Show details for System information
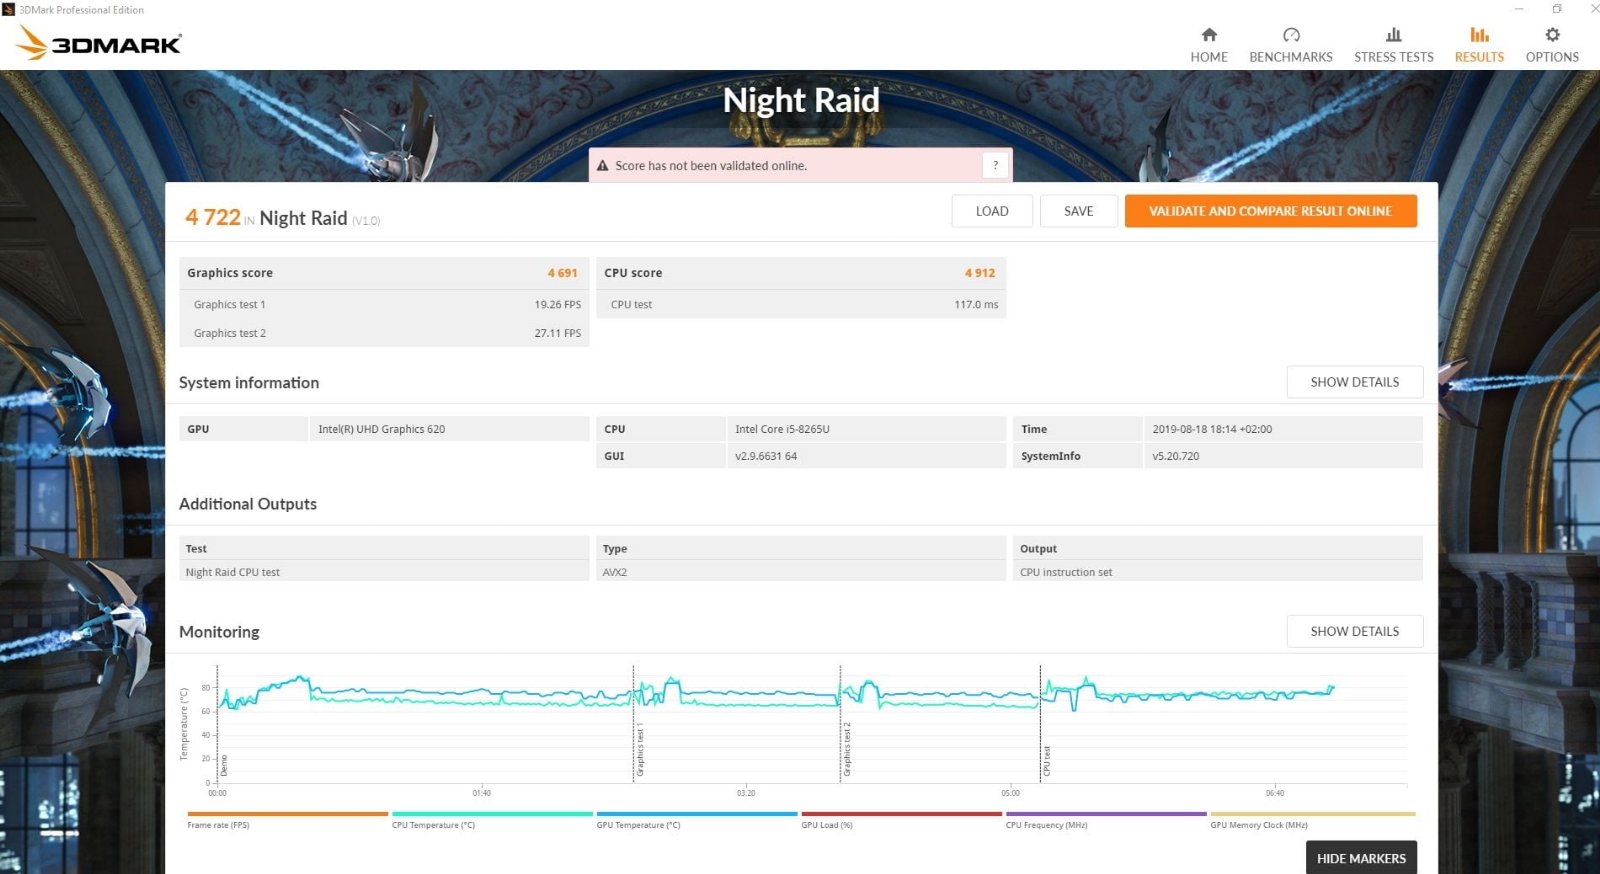1600x874 pixels. coord(1355,382)
